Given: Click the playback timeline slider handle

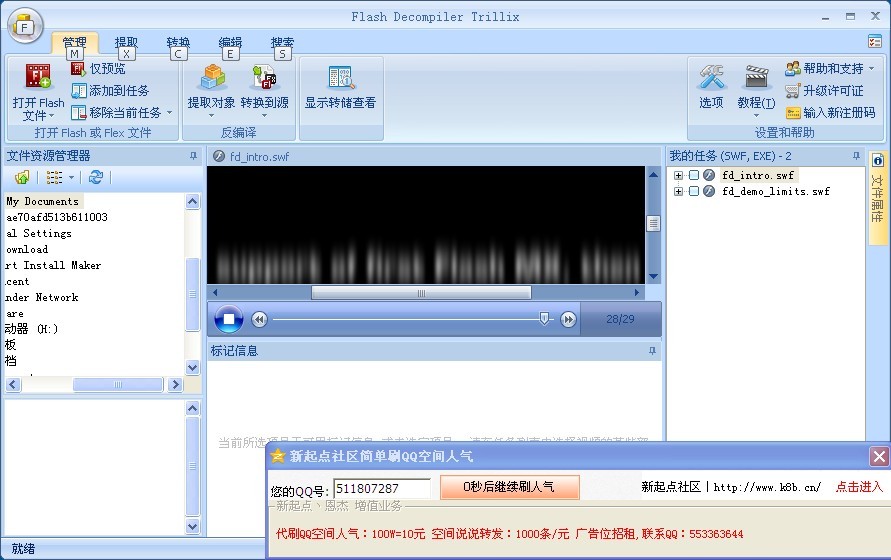Looking at the screenshot, I should (x=544, y=318).
